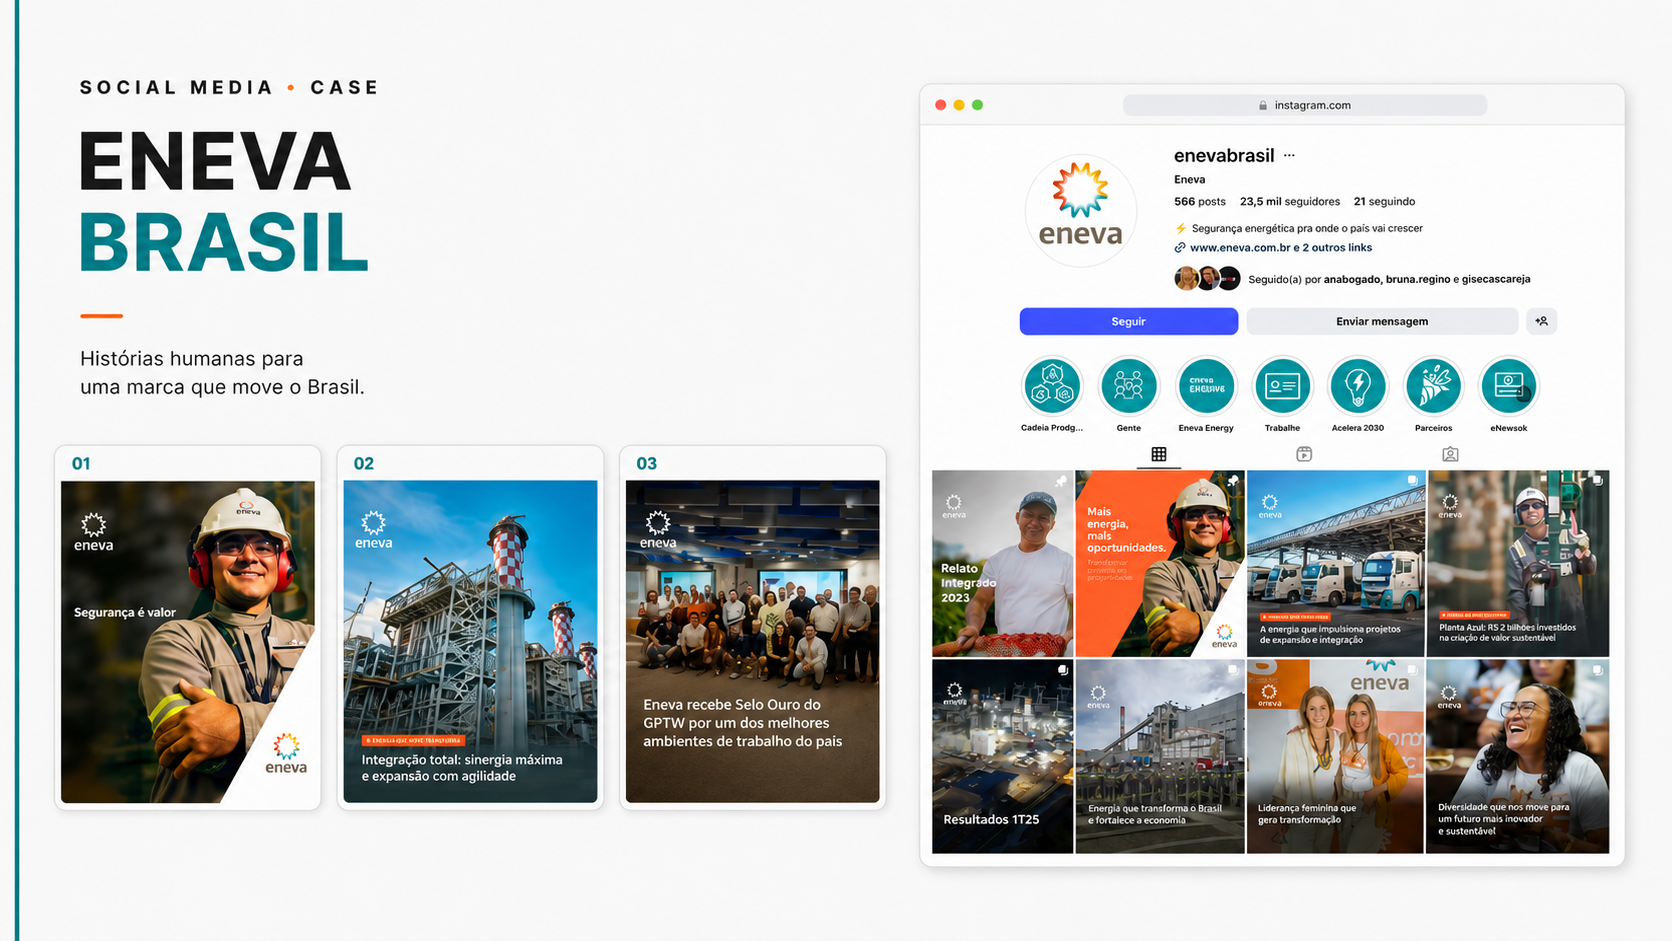Screen dimensions: 1672x941
Task: Open the Parceiros story highlight
Action: tap(1433, 386)
